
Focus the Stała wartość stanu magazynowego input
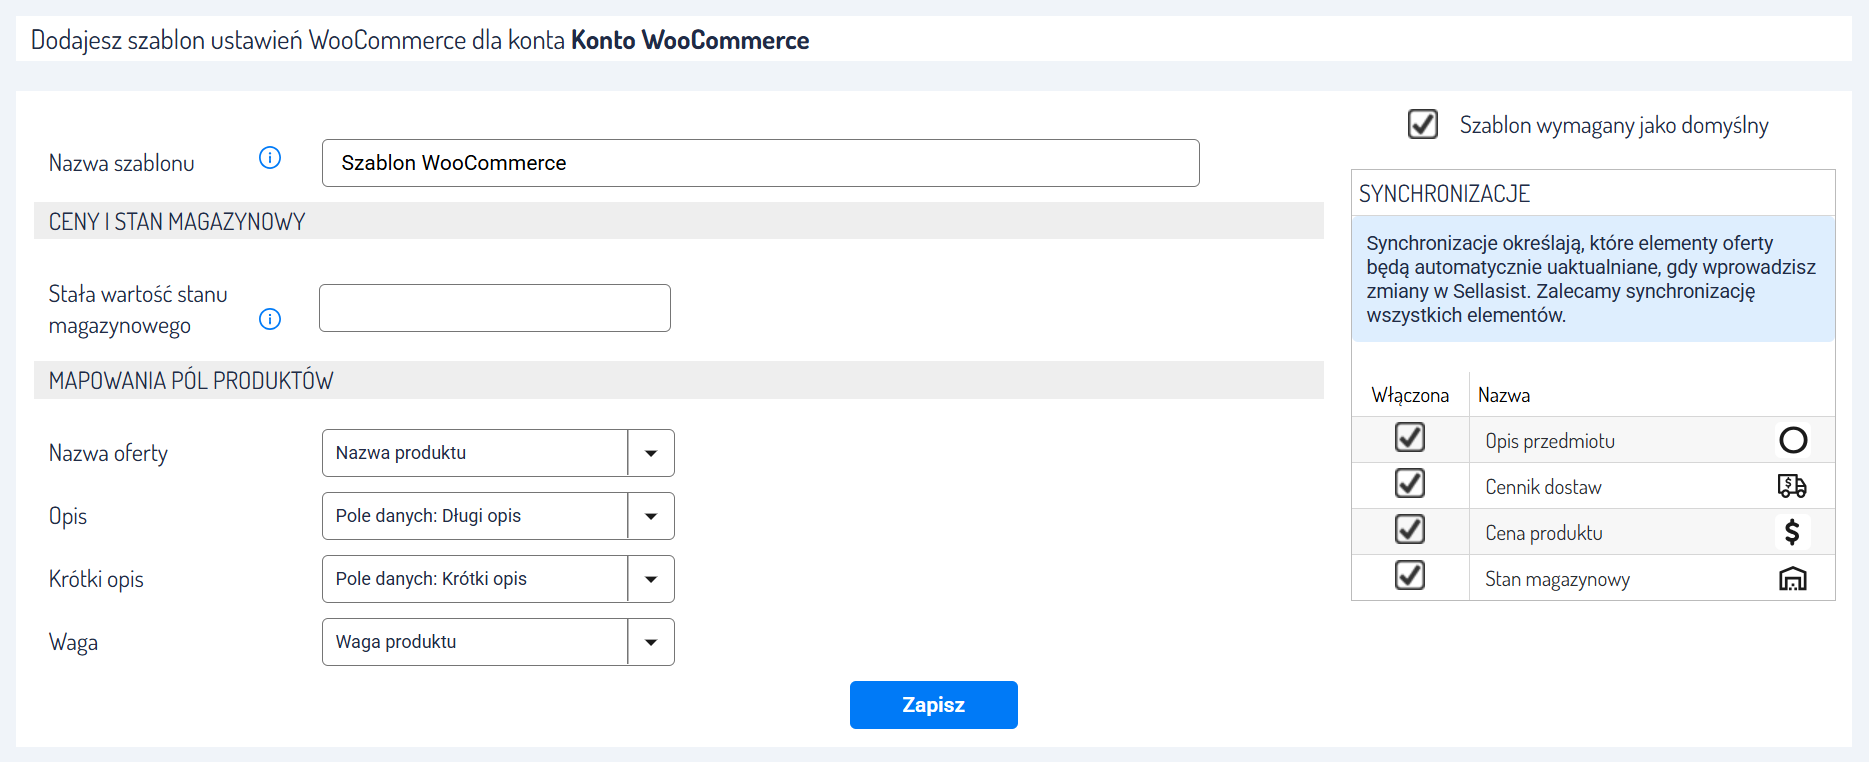pyautogui.click(x=494, y=308)
